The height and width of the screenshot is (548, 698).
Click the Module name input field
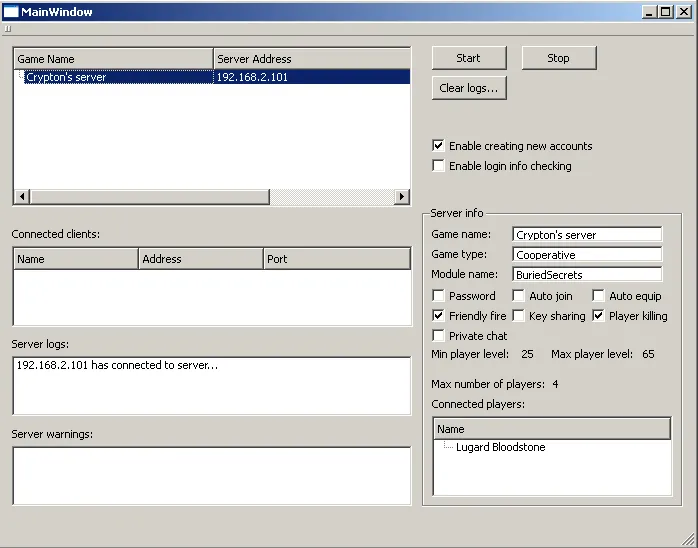[586, 275]
